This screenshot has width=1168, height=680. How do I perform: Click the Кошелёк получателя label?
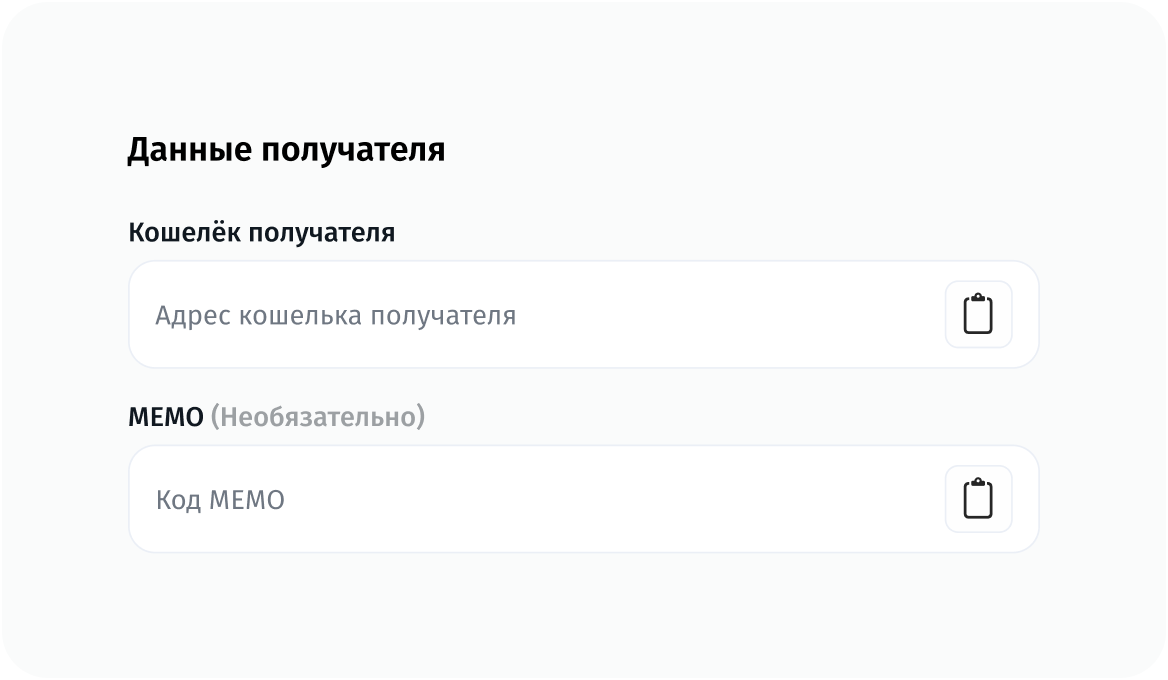tap(261, 232)
